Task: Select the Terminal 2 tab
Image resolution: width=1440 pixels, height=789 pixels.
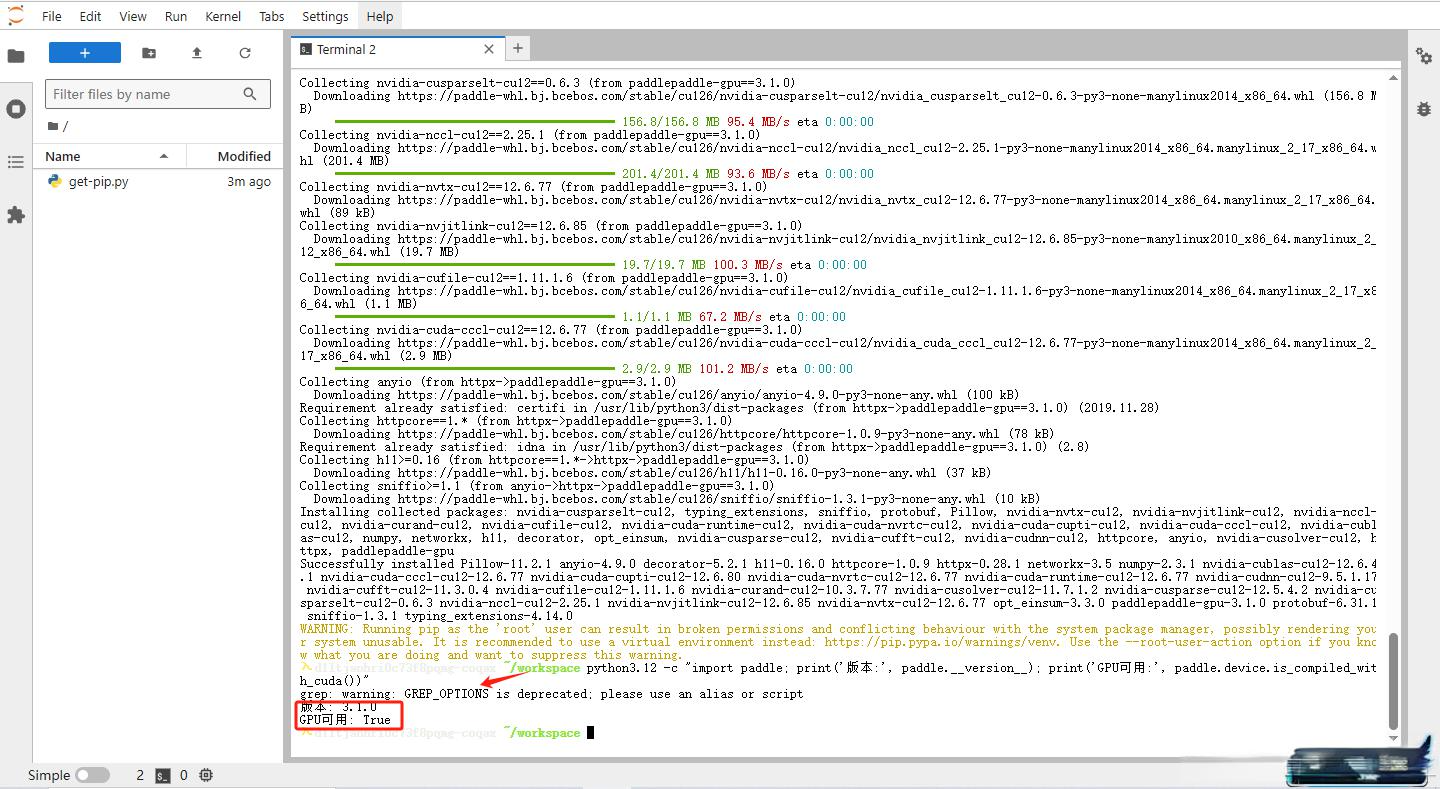Action: (x=346, y=49)
